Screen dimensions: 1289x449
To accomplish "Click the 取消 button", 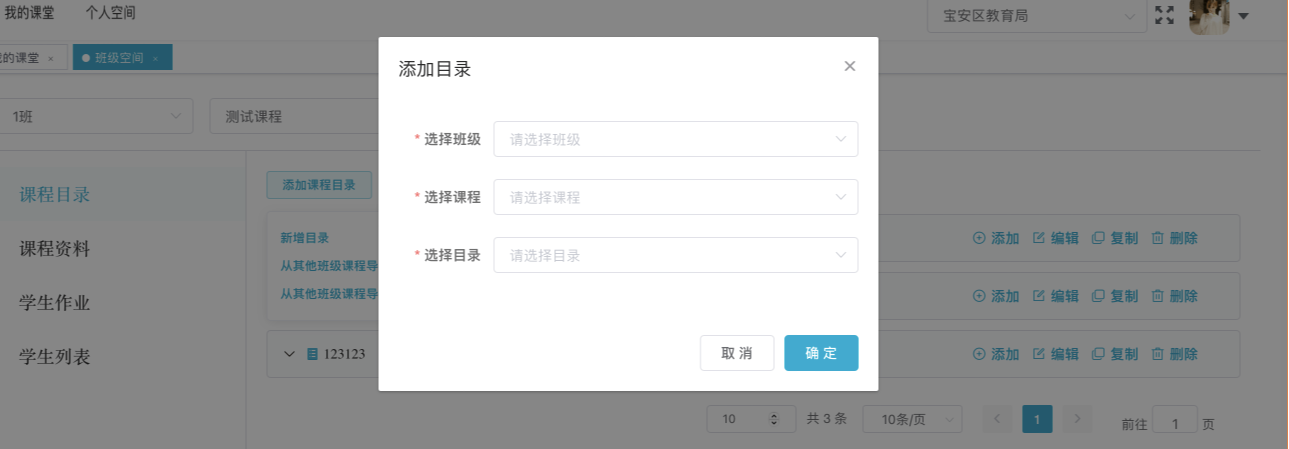I will point(737,353).
